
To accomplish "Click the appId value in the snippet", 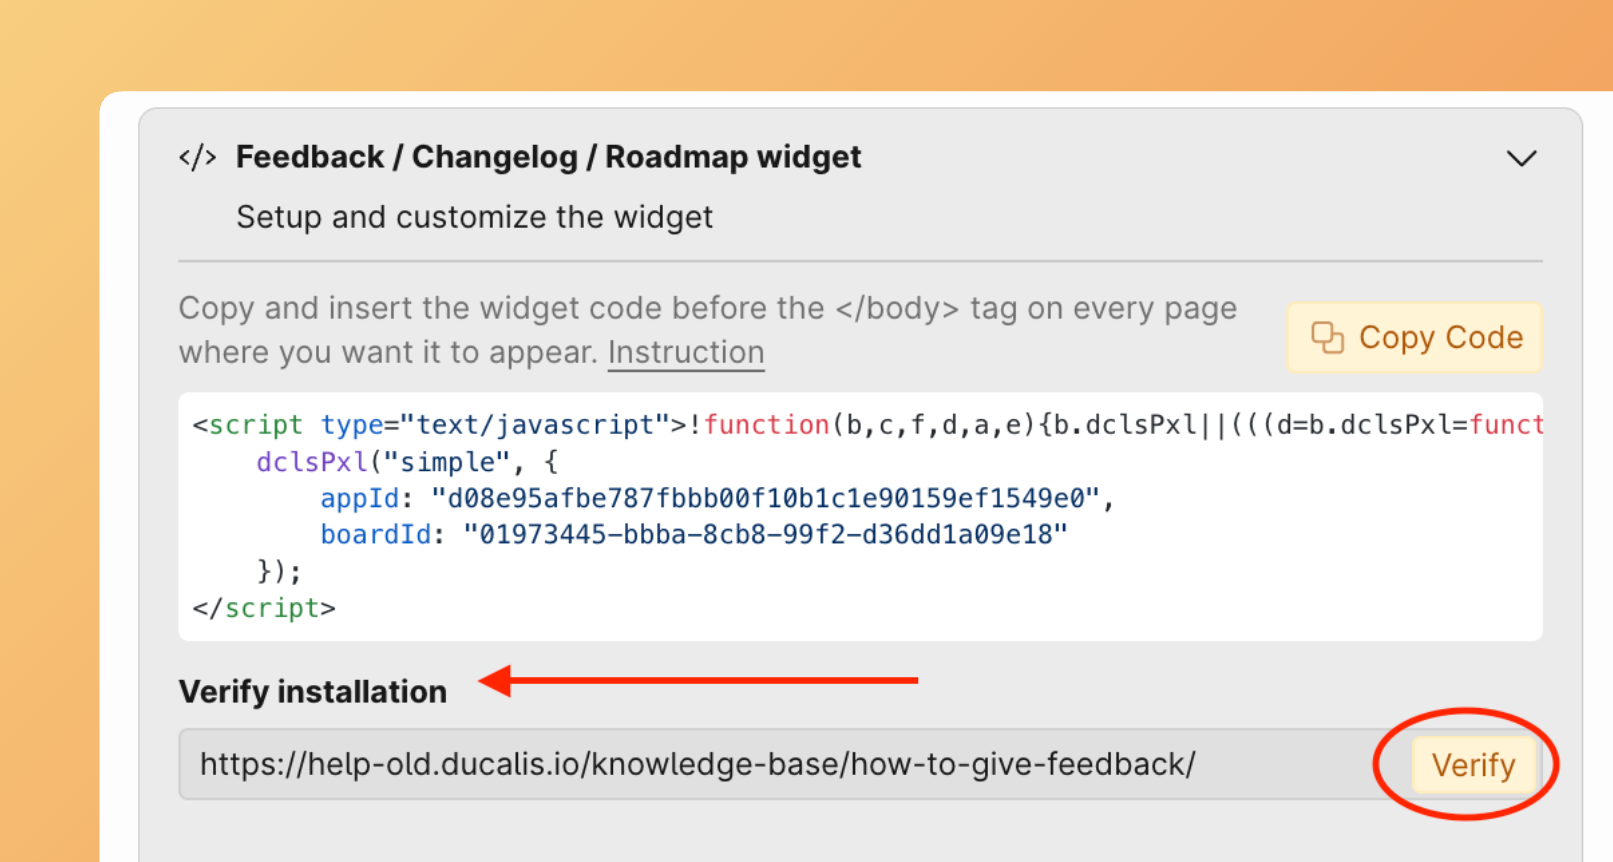I will point(765,498).
